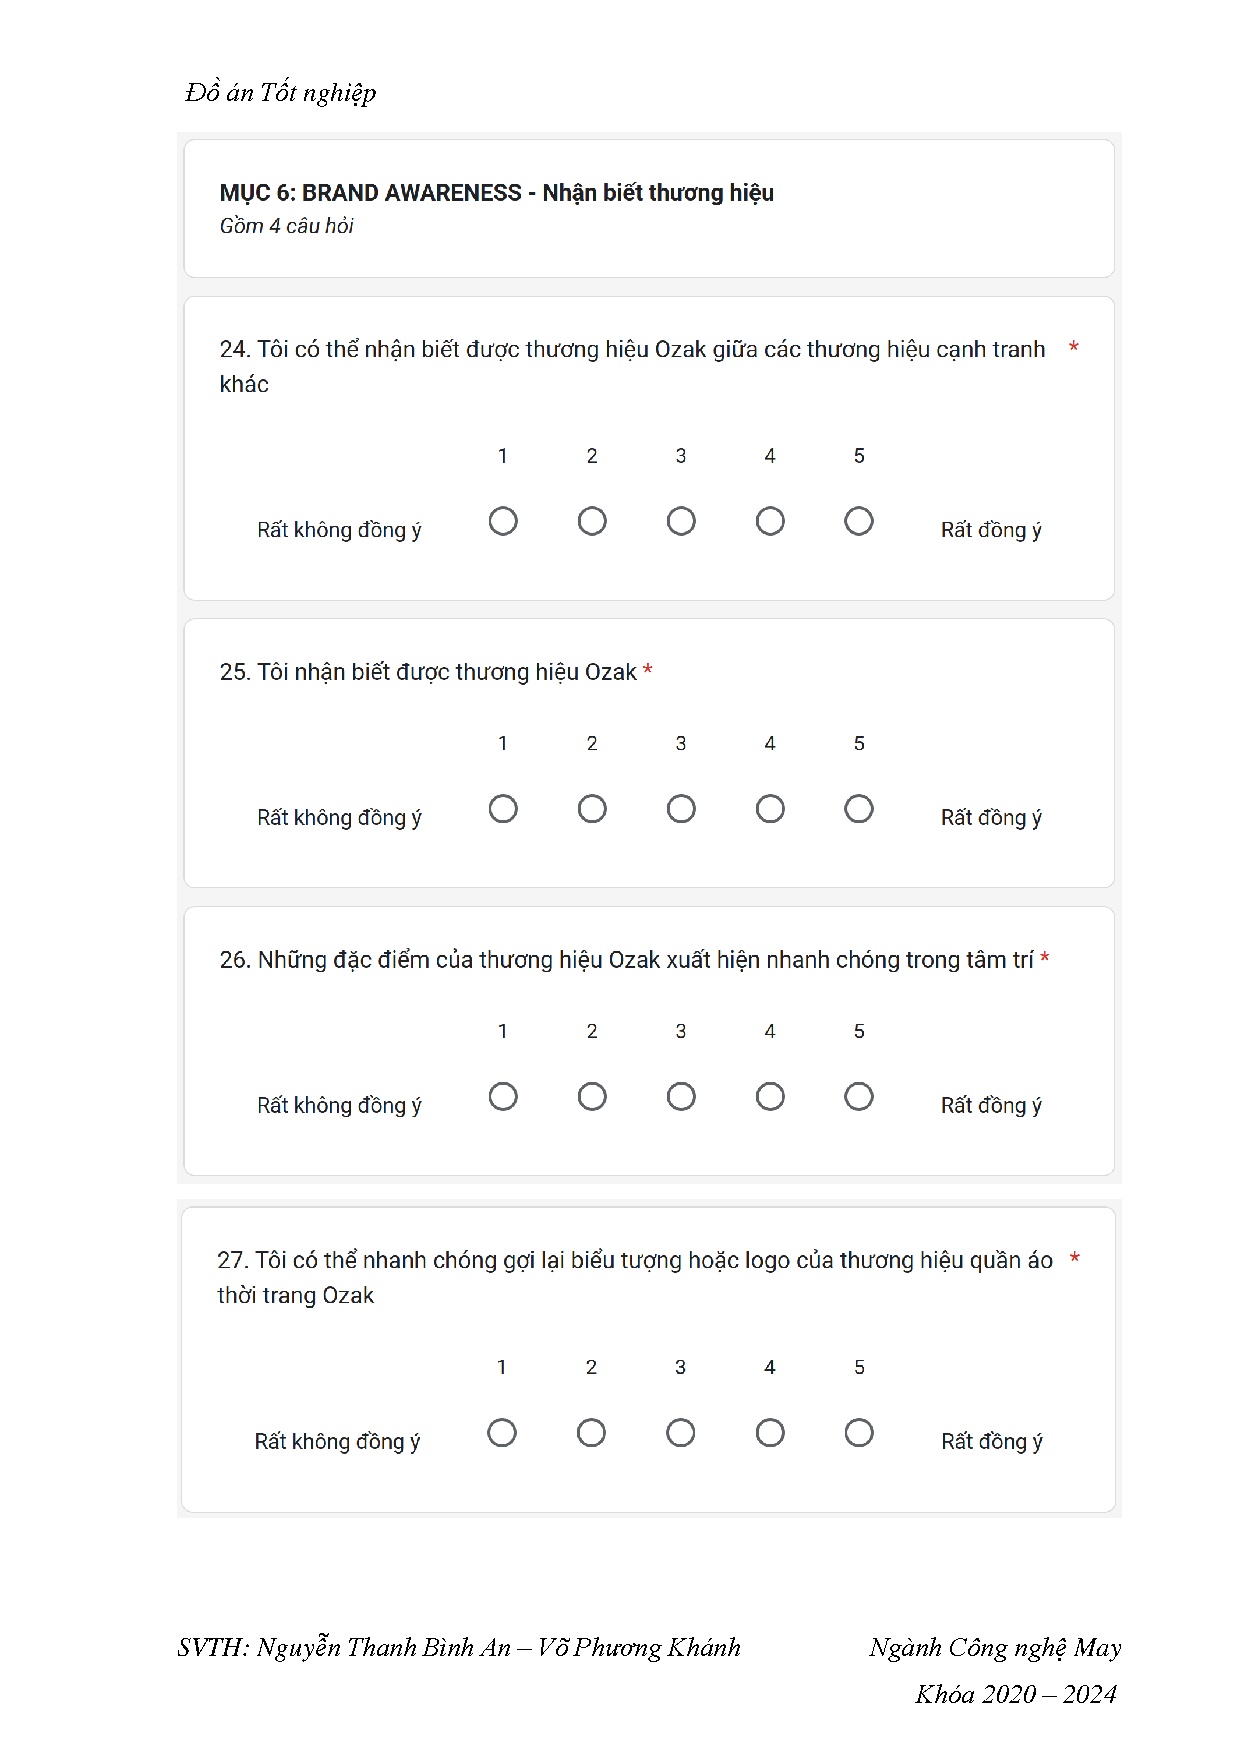1240x1754 pixels.
Task: Select rating 3 for question 27
Action: [681, 1433]
